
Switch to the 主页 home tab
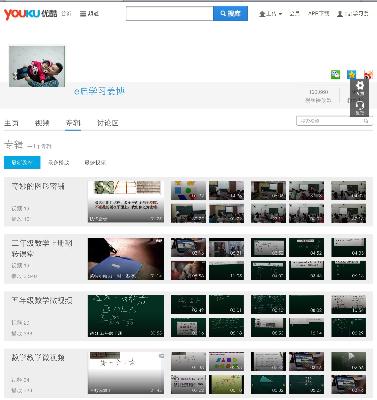(x=11, y=123)
